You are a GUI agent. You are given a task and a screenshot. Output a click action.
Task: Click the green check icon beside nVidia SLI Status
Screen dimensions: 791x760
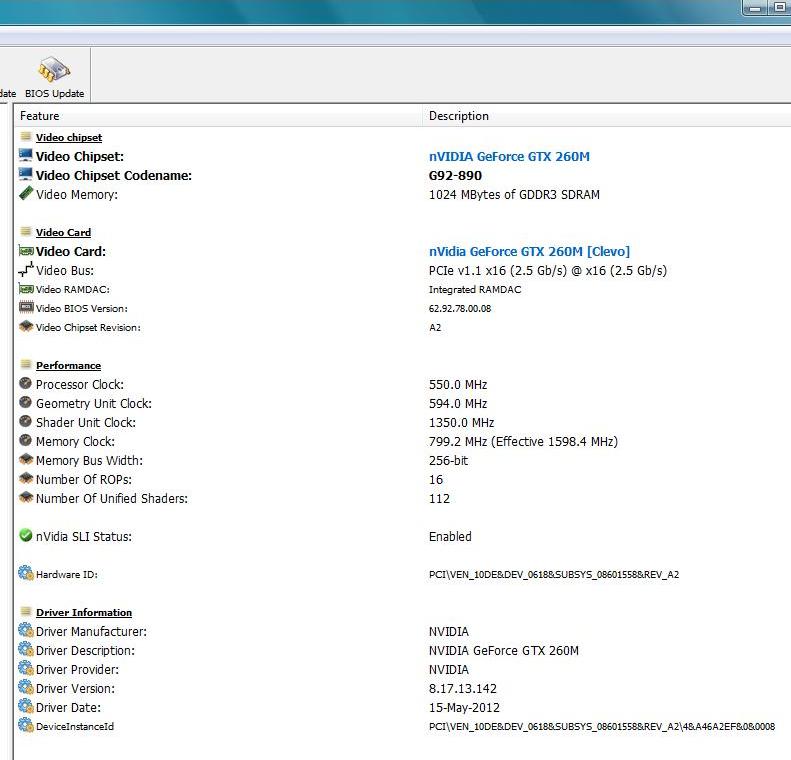tap(26, 535)
